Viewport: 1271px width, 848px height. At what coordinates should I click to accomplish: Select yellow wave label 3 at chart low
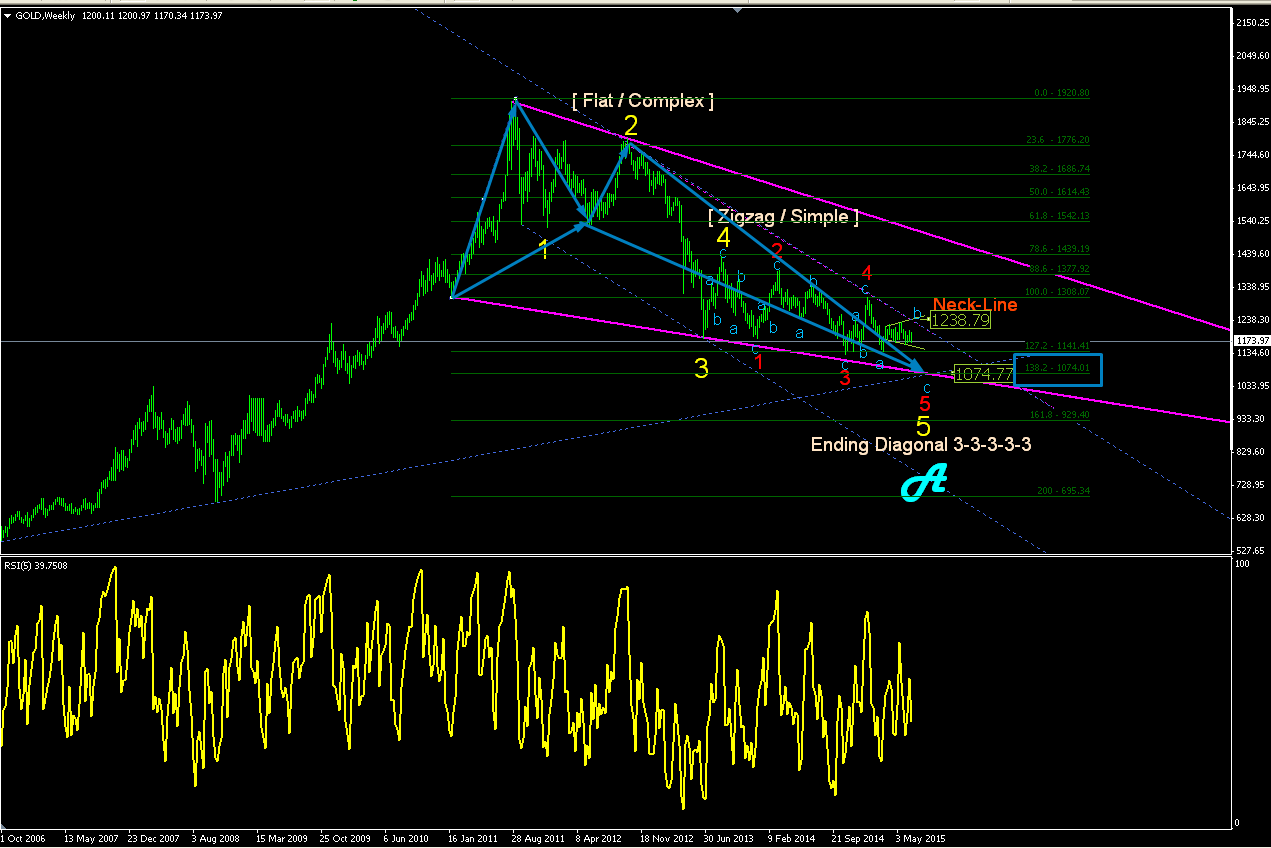(702, 368)
